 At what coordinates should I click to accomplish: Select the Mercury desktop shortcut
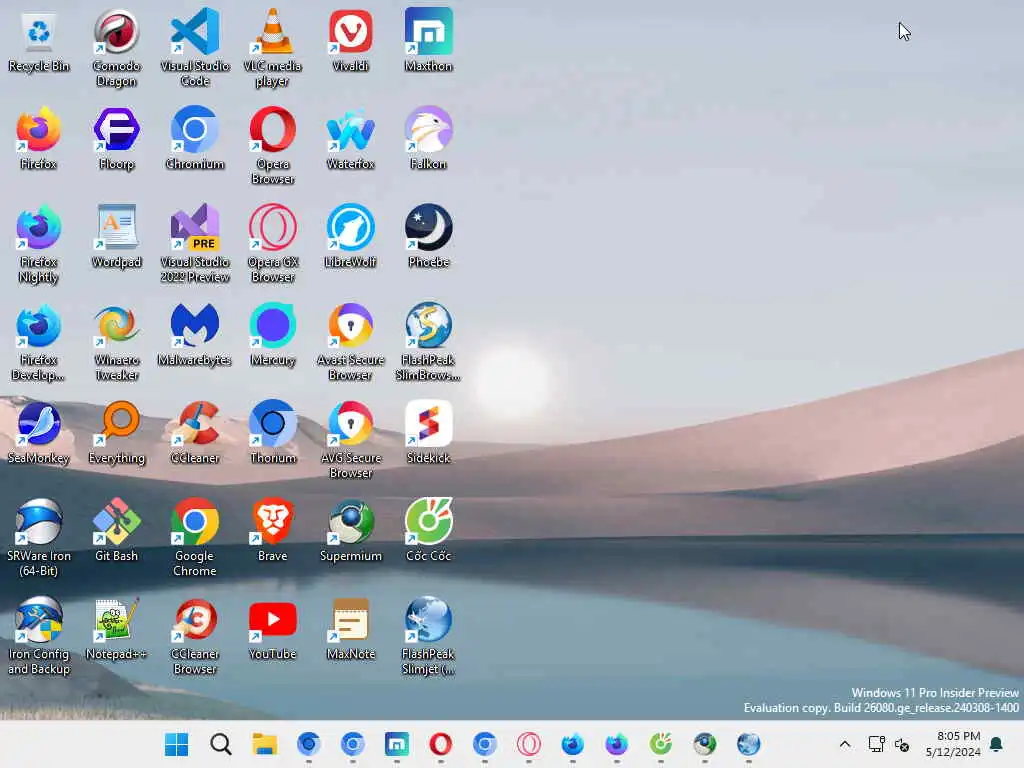pyautogui.click(x=272, y=335)
